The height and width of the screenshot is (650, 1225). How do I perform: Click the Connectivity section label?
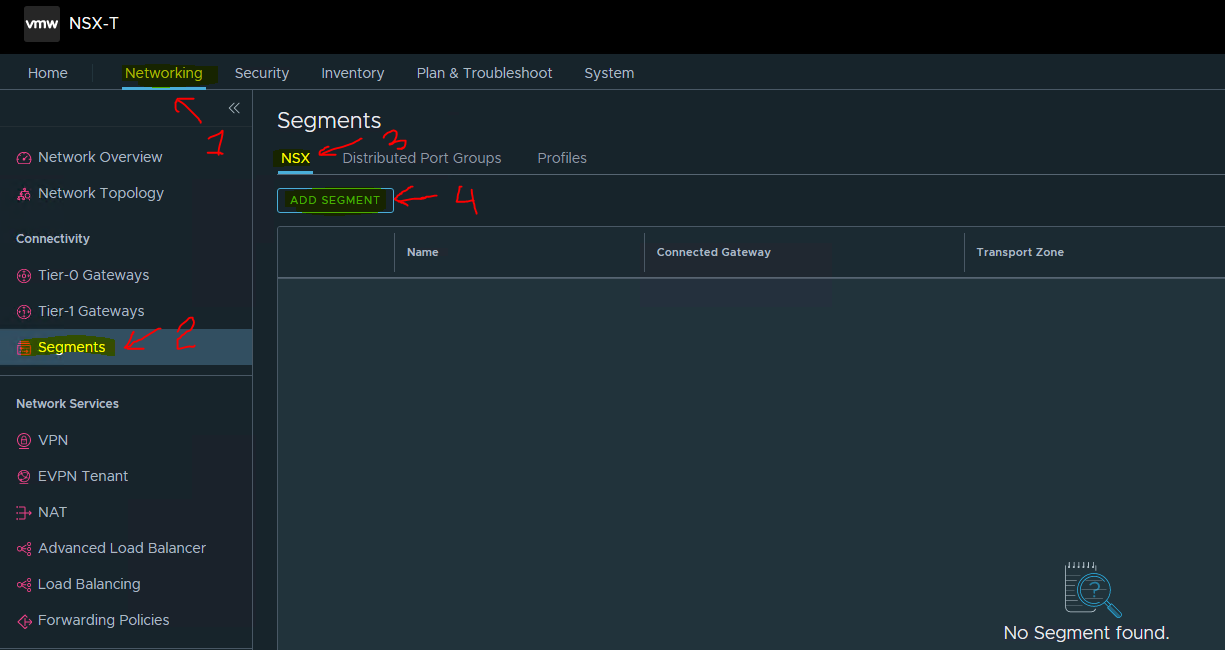point(53,239)
